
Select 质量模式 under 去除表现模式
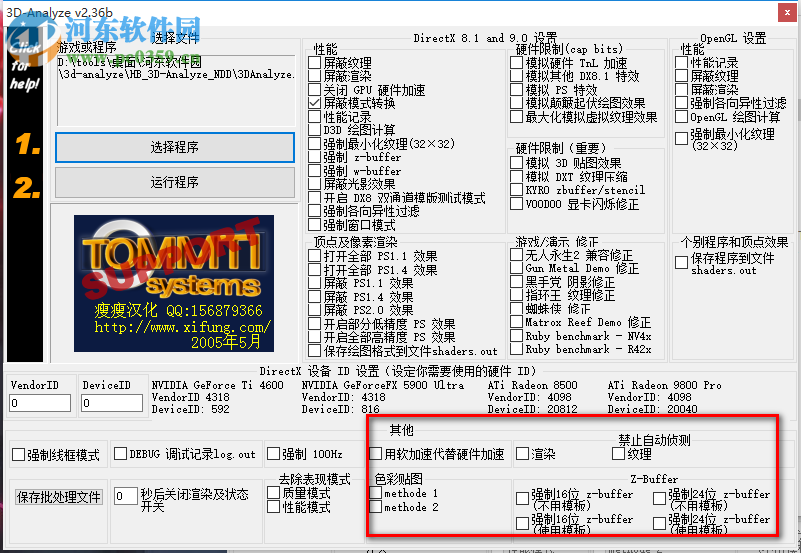[x=274, y=493]
